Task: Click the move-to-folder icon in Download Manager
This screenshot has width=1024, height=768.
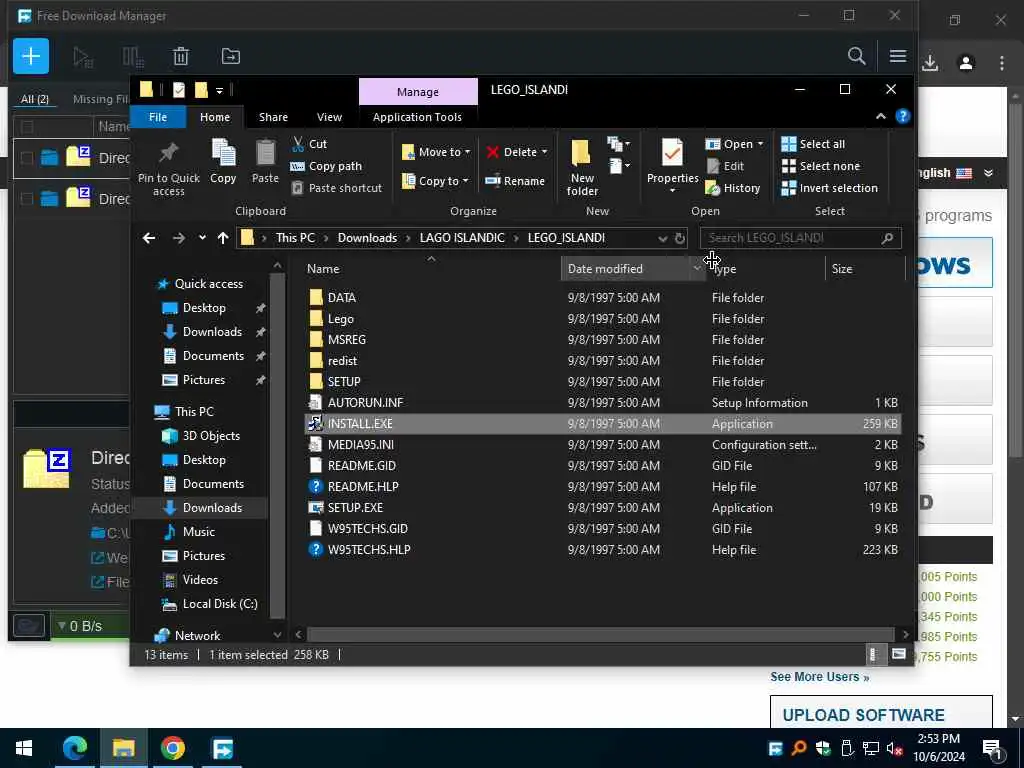Action: point(231,56)
